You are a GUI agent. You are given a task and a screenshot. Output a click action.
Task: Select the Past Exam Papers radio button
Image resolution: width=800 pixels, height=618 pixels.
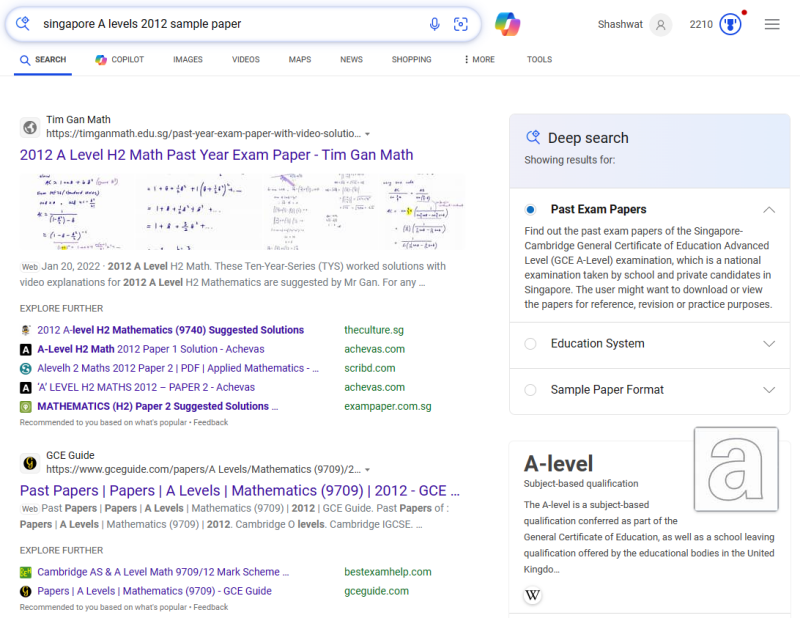pos(530,210)
